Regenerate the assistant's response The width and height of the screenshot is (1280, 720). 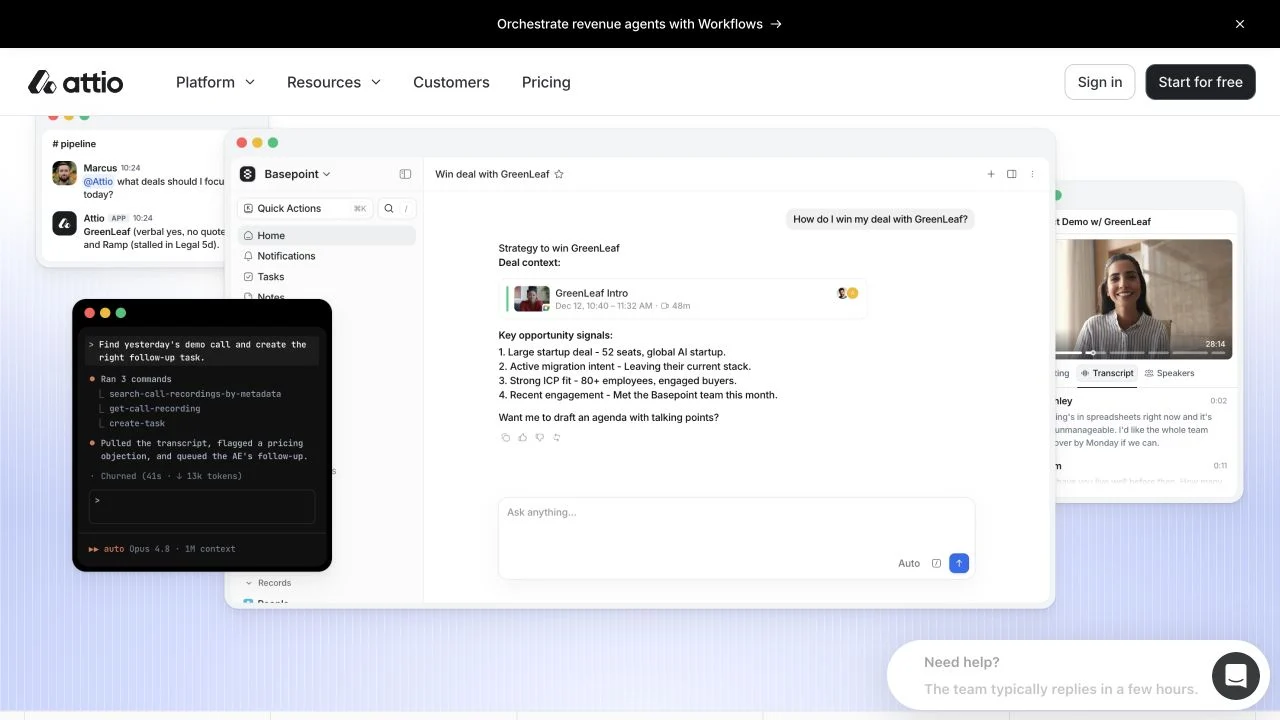coord(557,437)
